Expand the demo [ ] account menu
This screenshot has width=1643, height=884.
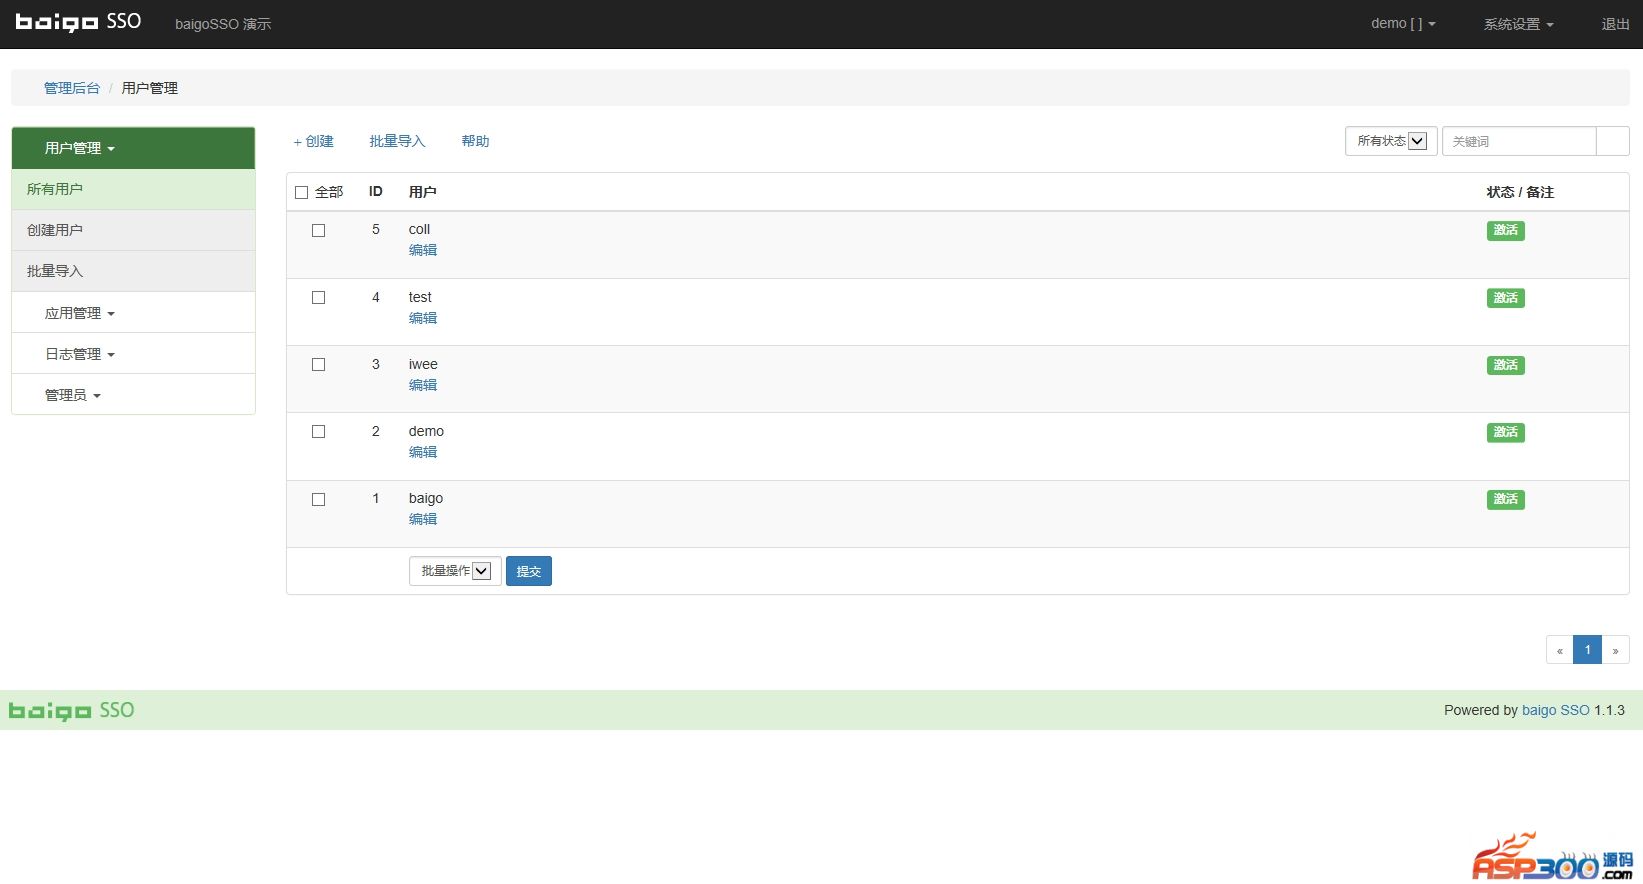[1403, 24]
